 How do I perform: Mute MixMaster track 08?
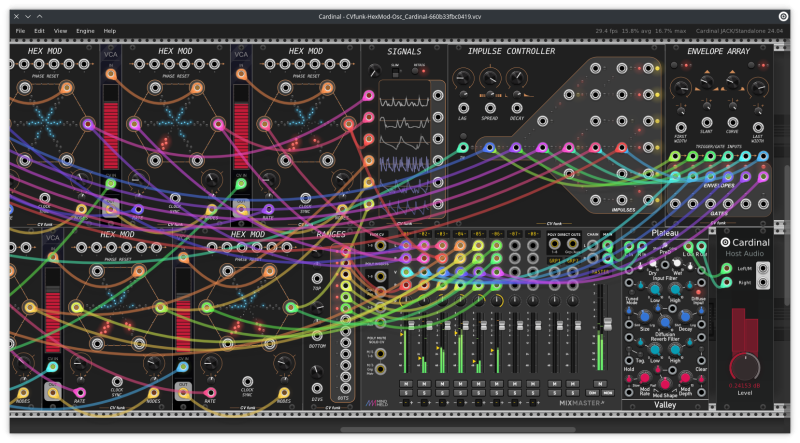tap(533, 384)
